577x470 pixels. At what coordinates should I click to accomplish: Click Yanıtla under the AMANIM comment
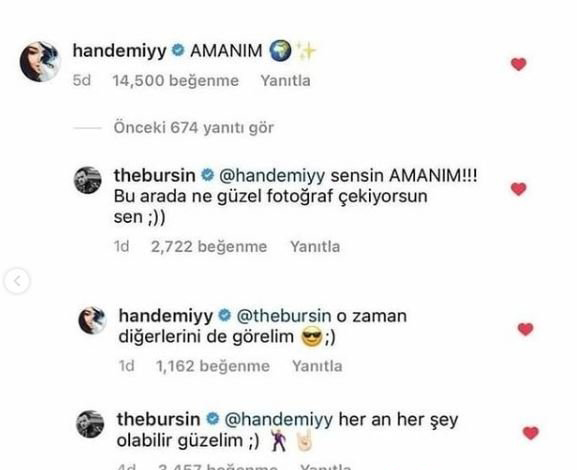(285, 81)
